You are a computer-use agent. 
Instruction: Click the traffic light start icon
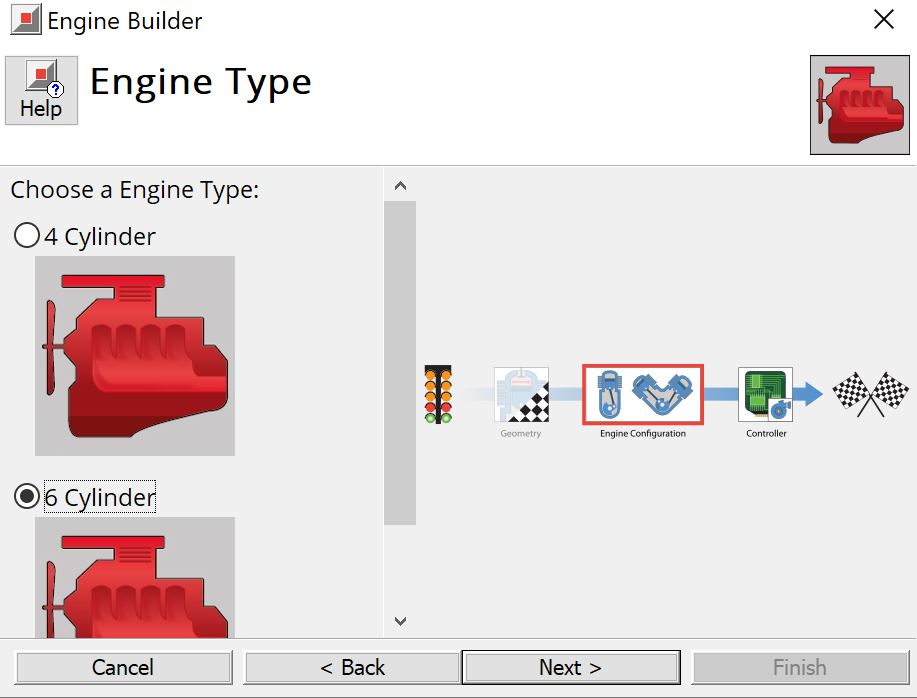437,394
